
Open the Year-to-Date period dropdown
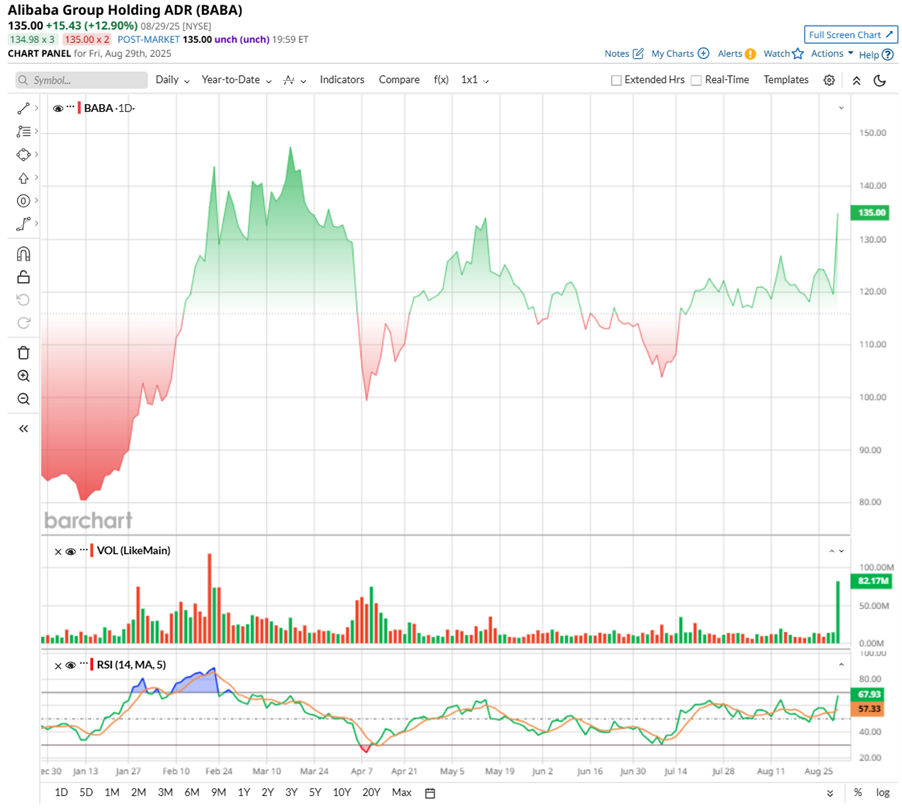click(x=236, y=80)
